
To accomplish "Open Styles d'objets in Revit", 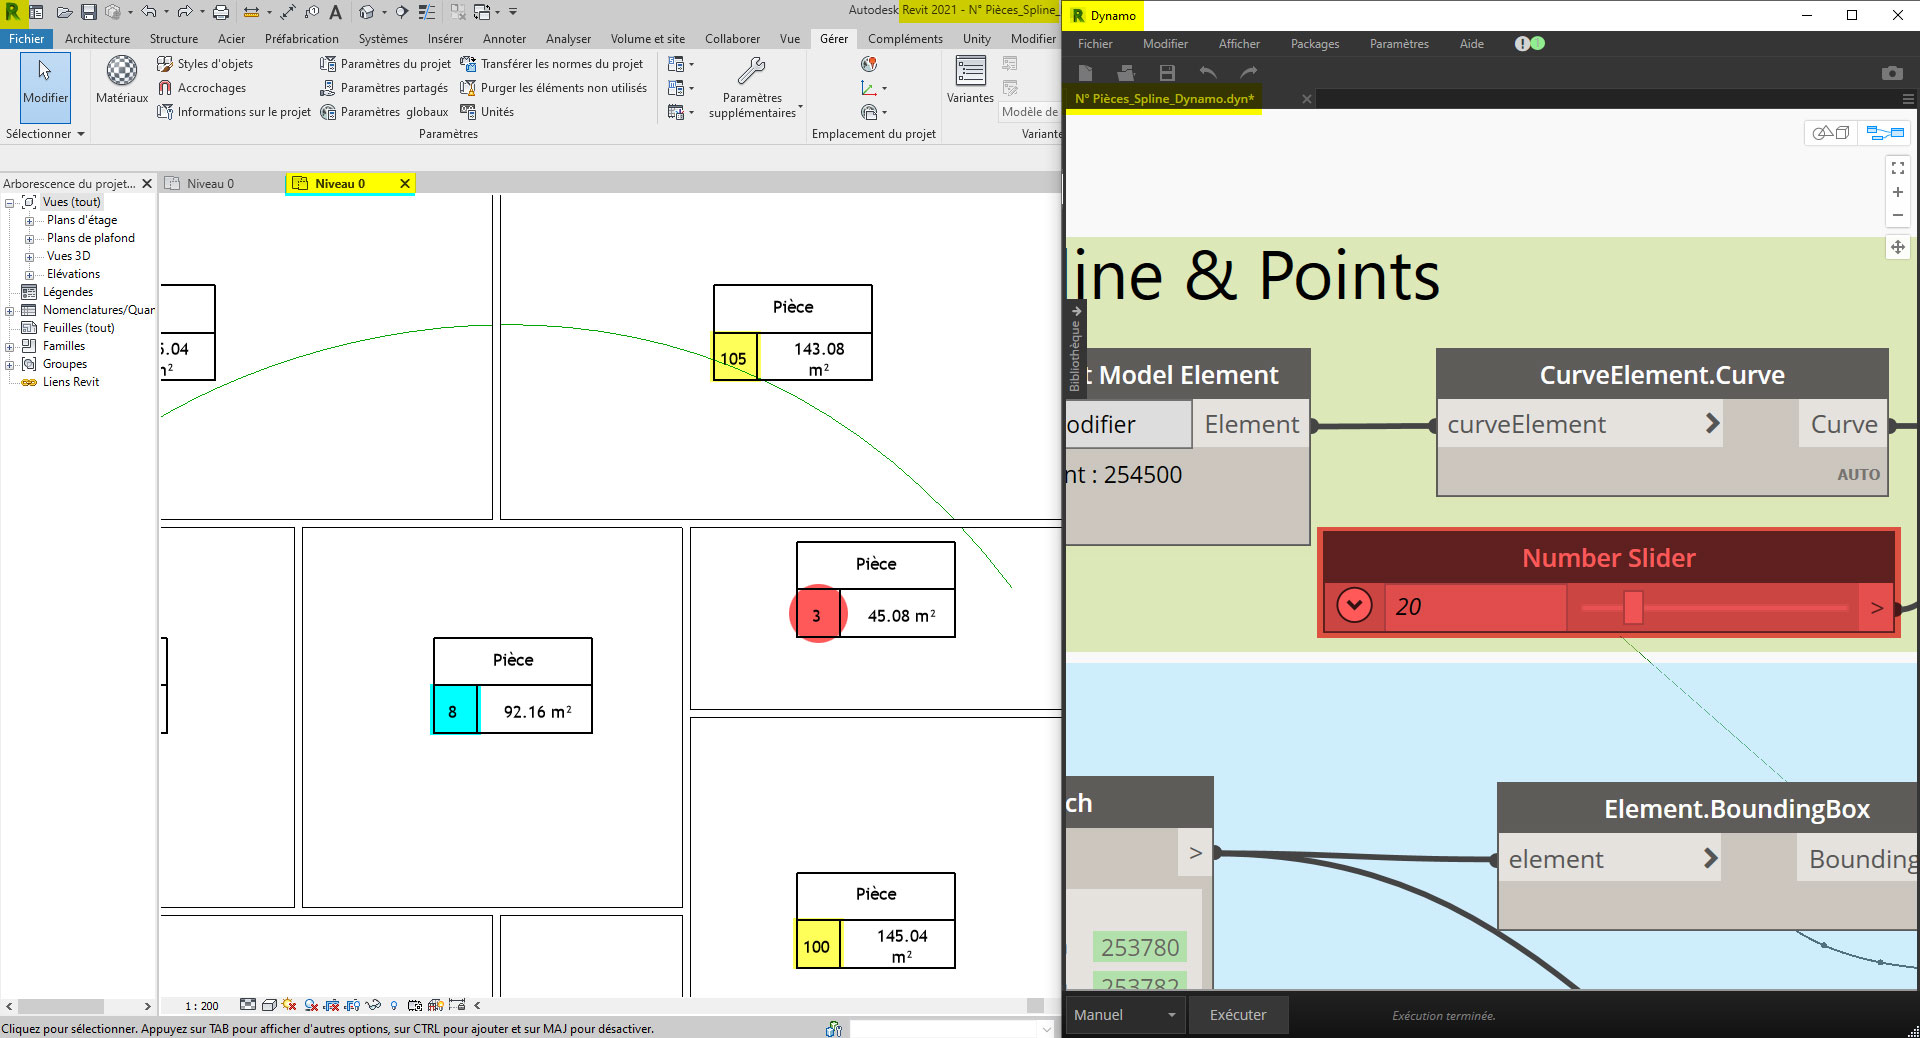I will 205,64.
